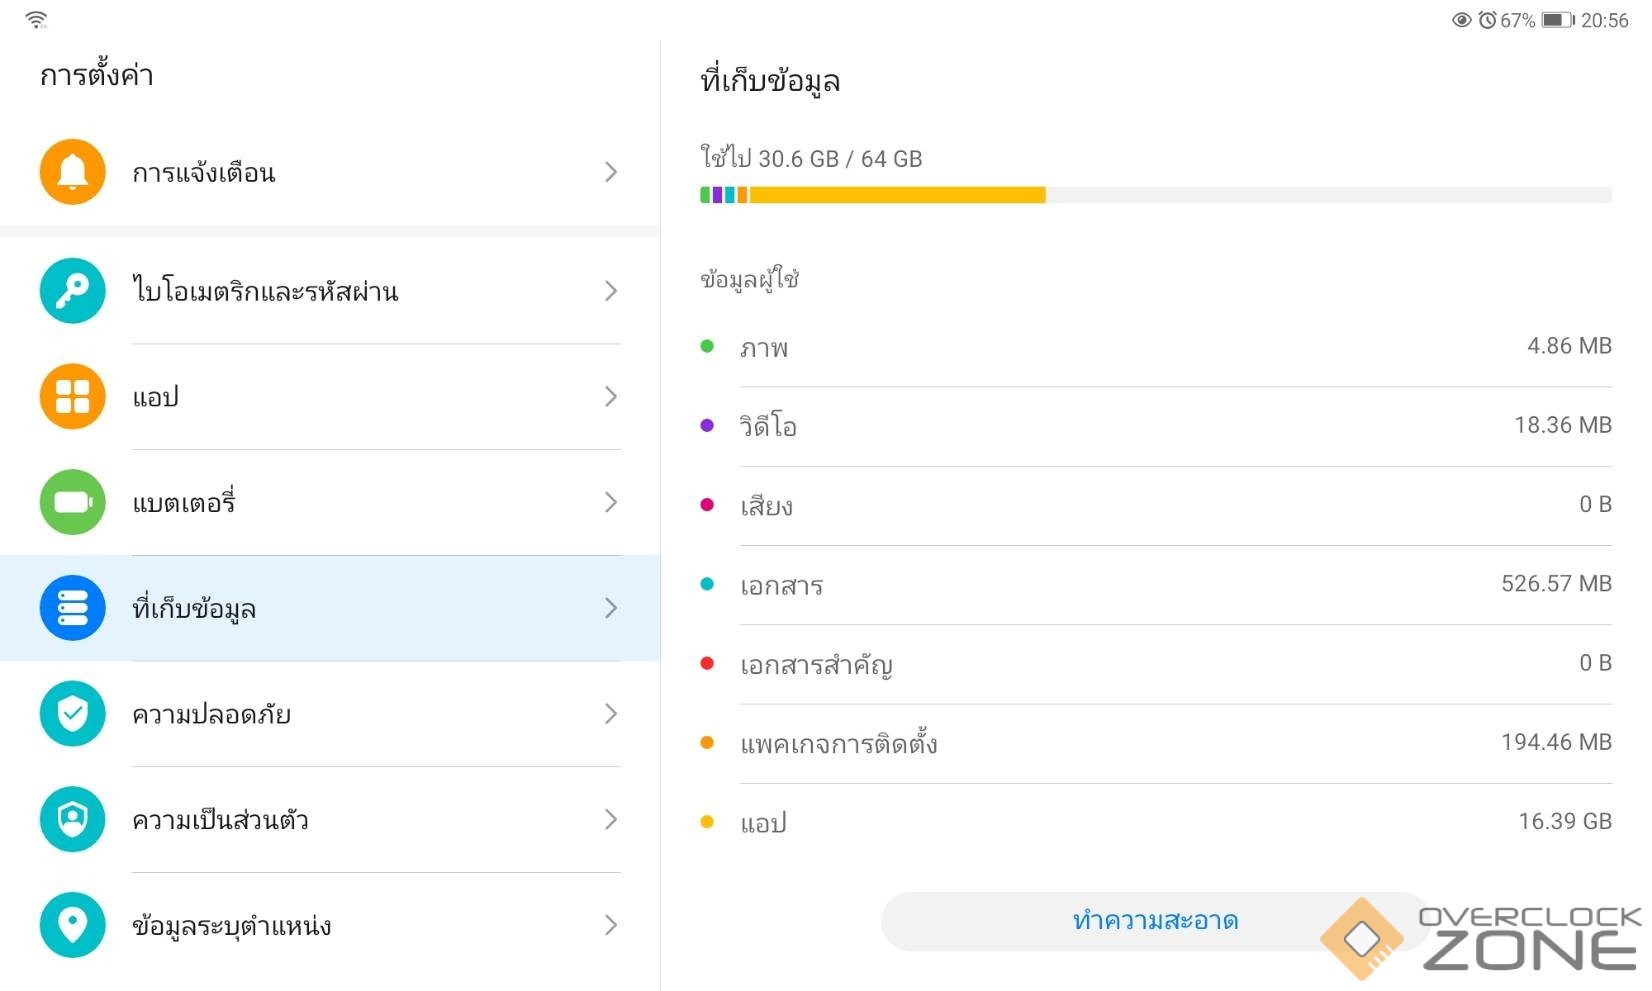Screen dimensions: 1652x991
Task: Open the เอกสาร 526.57 MB storage entry
Action: click(1155, 585)
